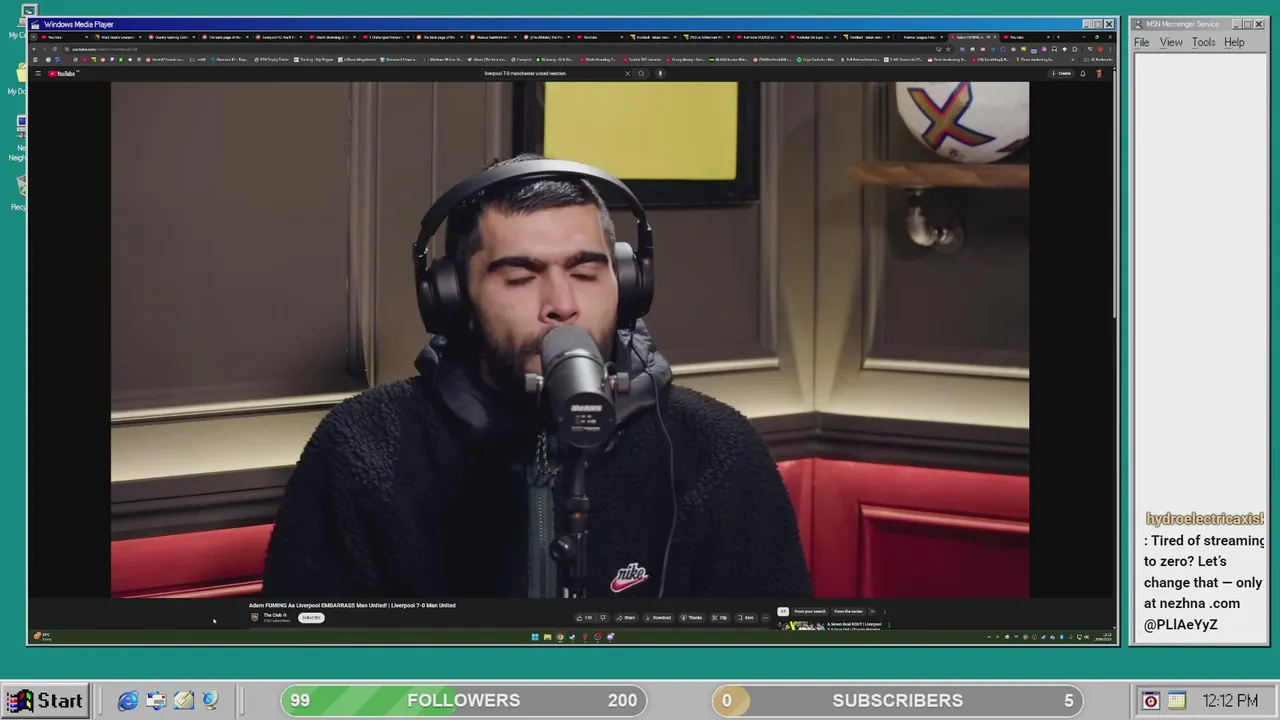Select the 'All' filter chip

click(783, 611)
